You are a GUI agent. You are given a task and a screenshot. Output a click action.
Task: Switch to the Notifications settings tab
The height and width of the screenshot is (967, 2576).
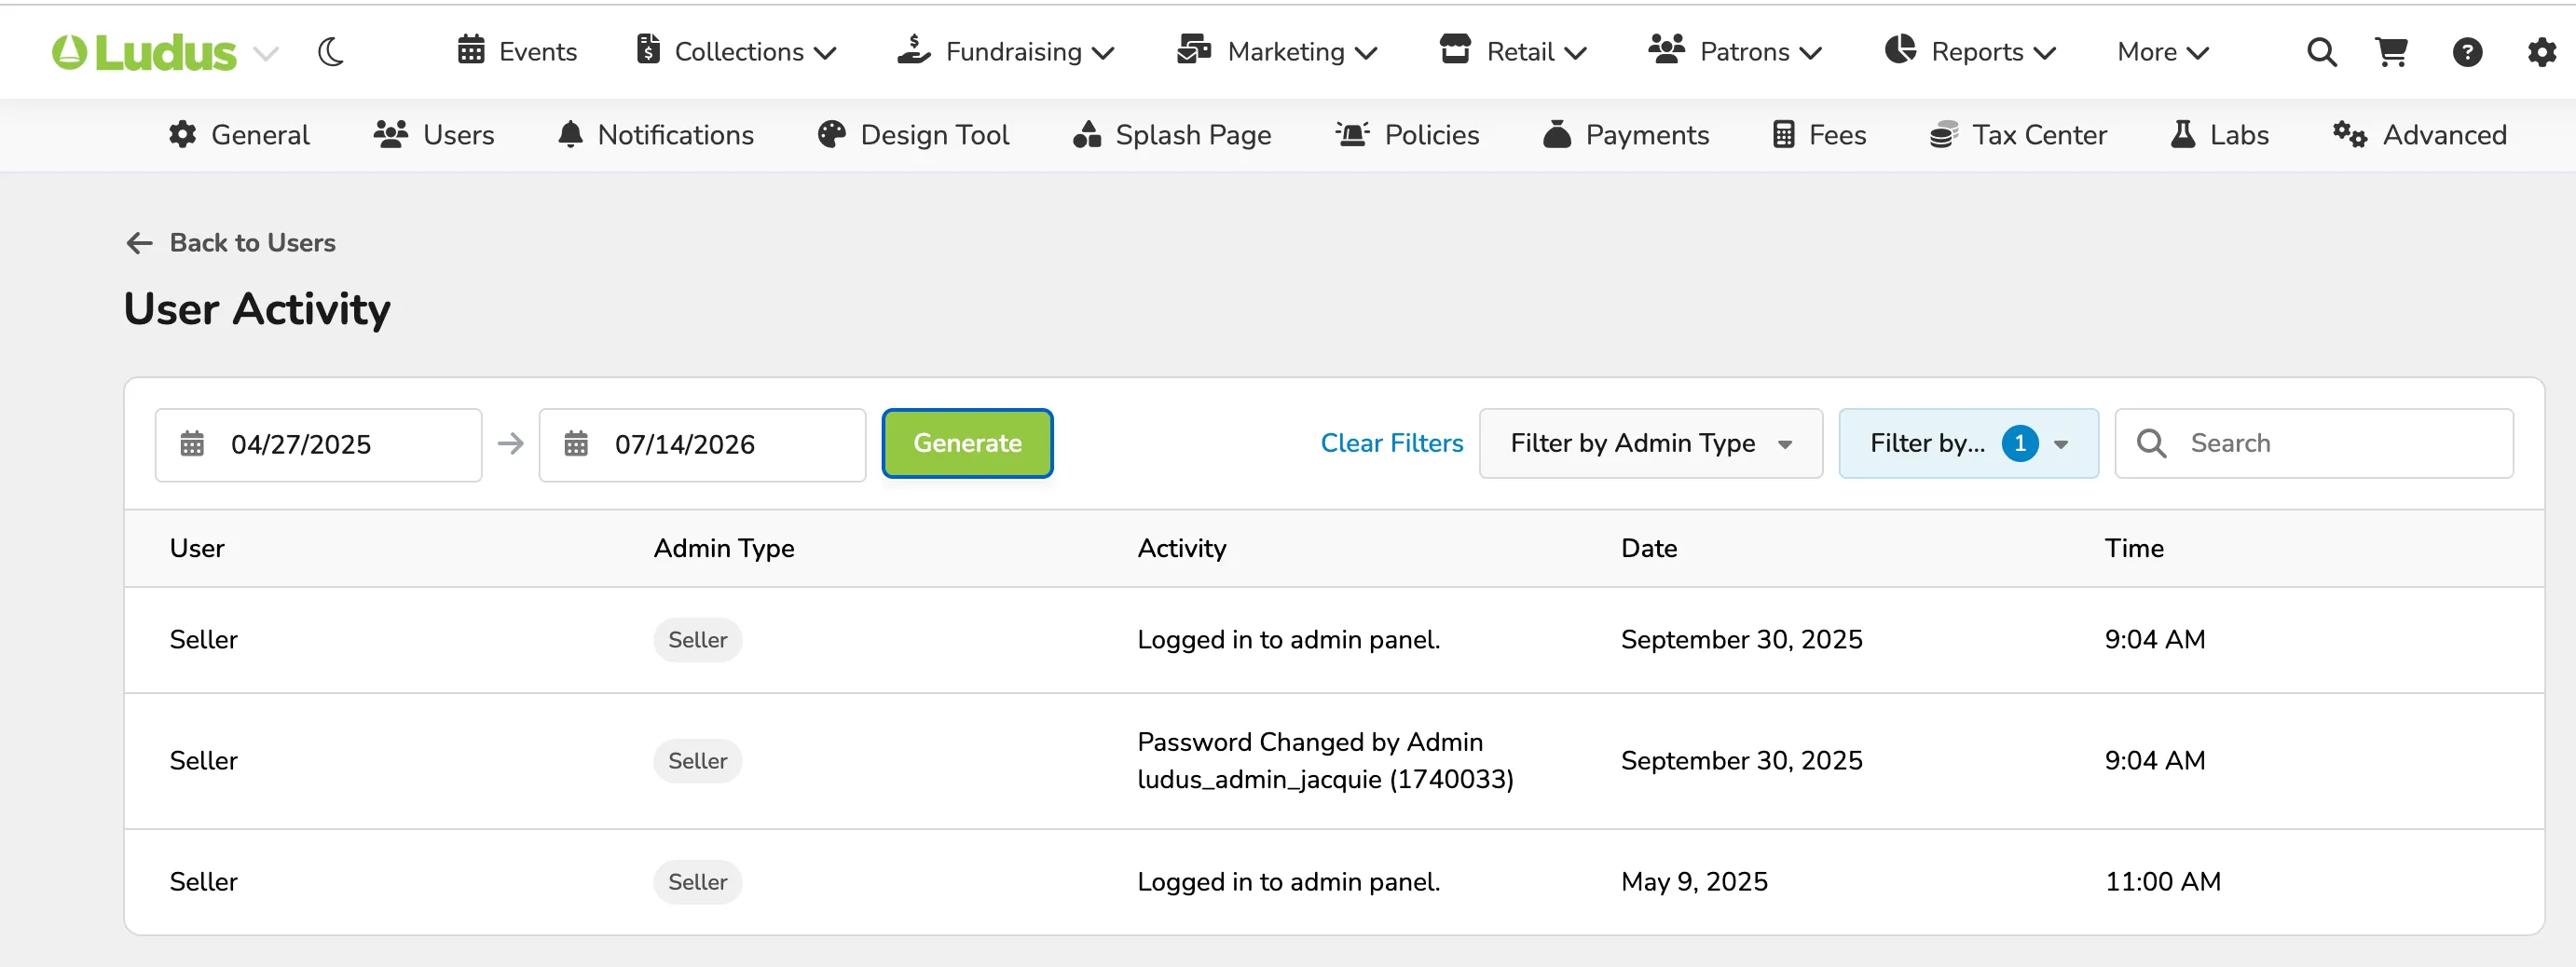pyautogui.click(x=656, y=135)
